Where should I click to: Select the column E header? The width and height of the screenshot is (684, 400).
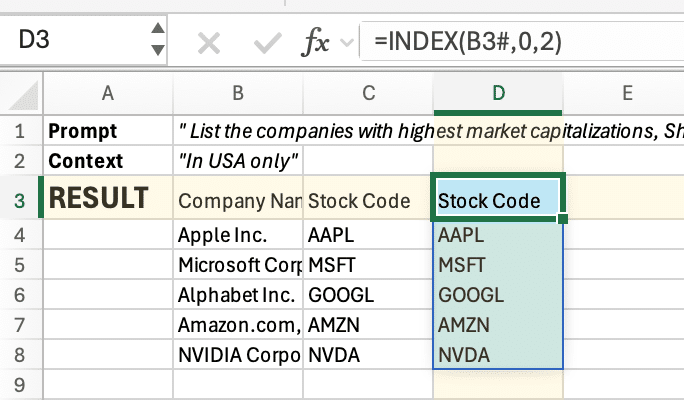[625, 94]
